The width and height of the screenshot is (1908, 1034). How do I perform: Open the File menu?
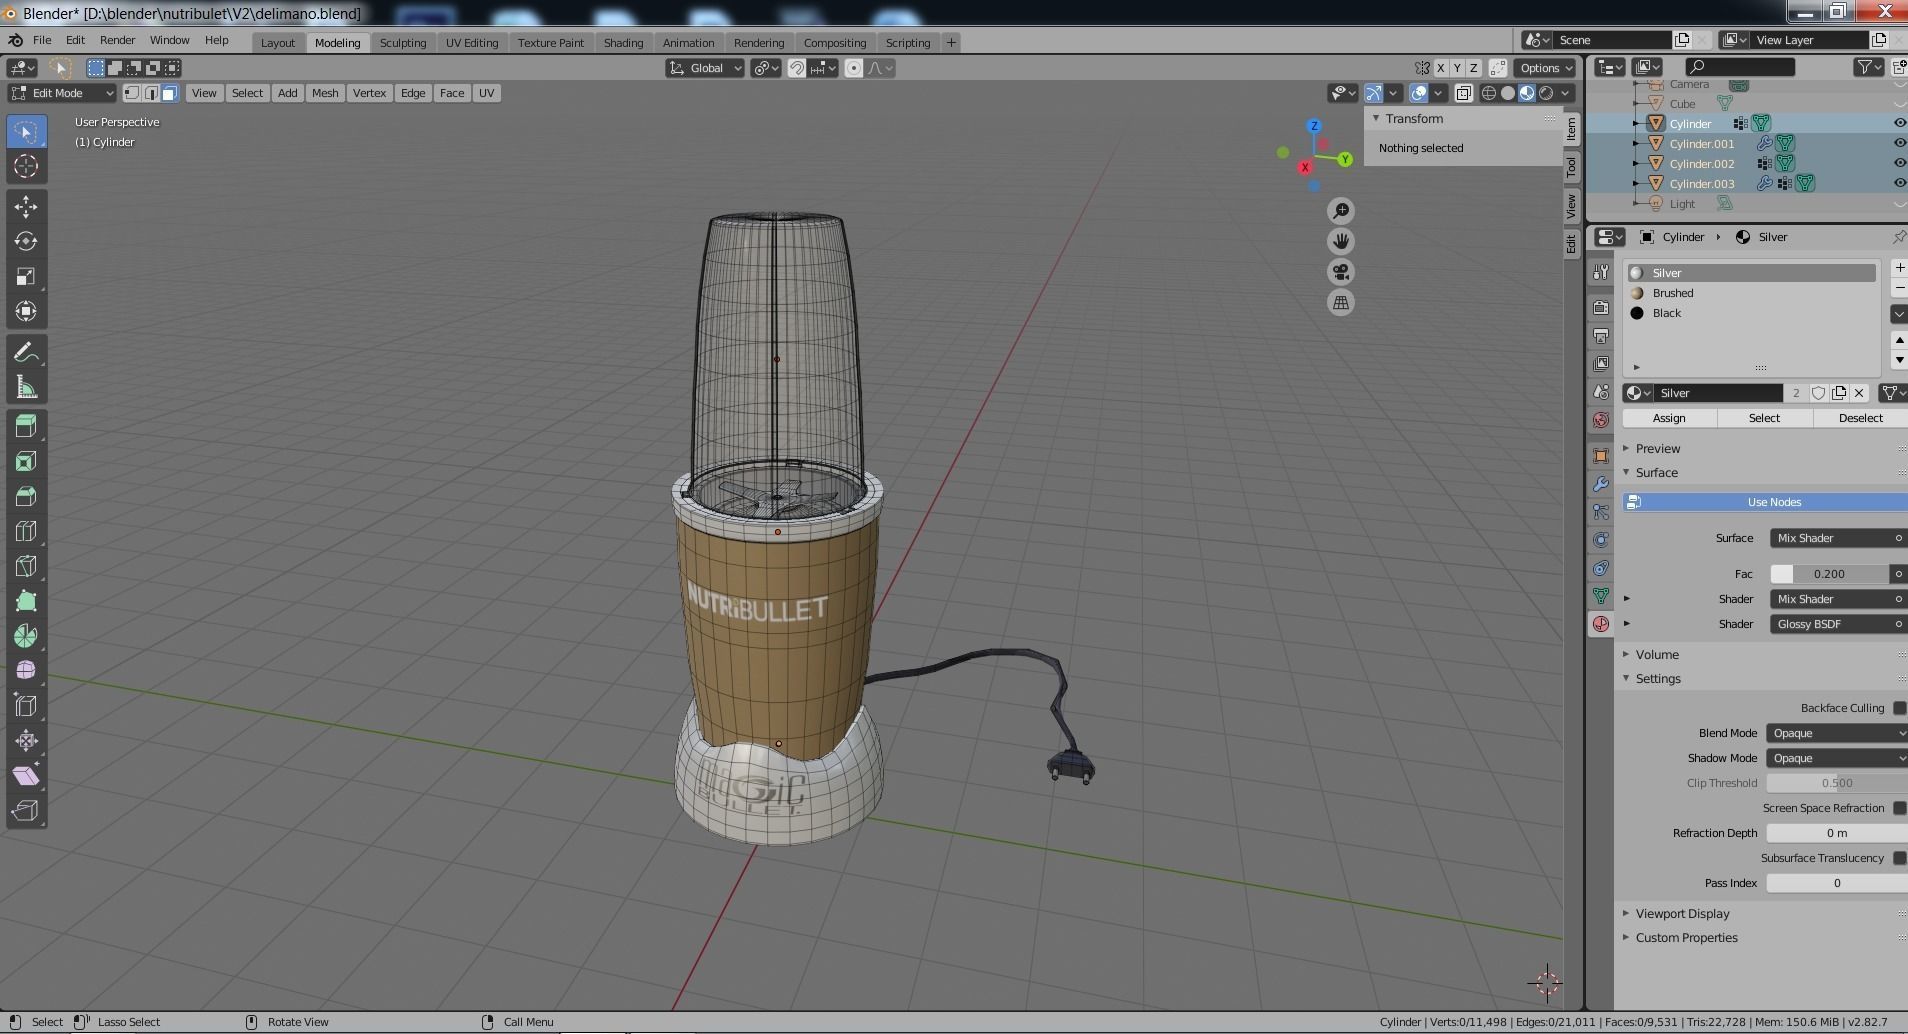click(x=42, y=40)
